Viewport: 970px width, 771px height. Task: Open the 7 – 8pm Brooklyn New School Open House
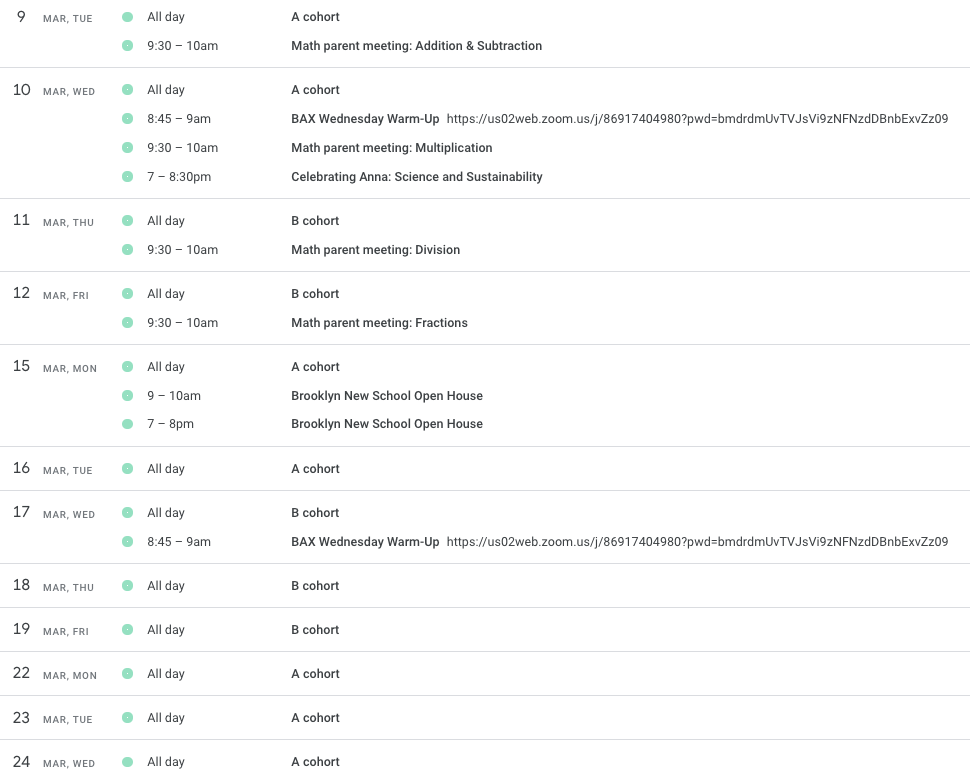click(386, 424)
